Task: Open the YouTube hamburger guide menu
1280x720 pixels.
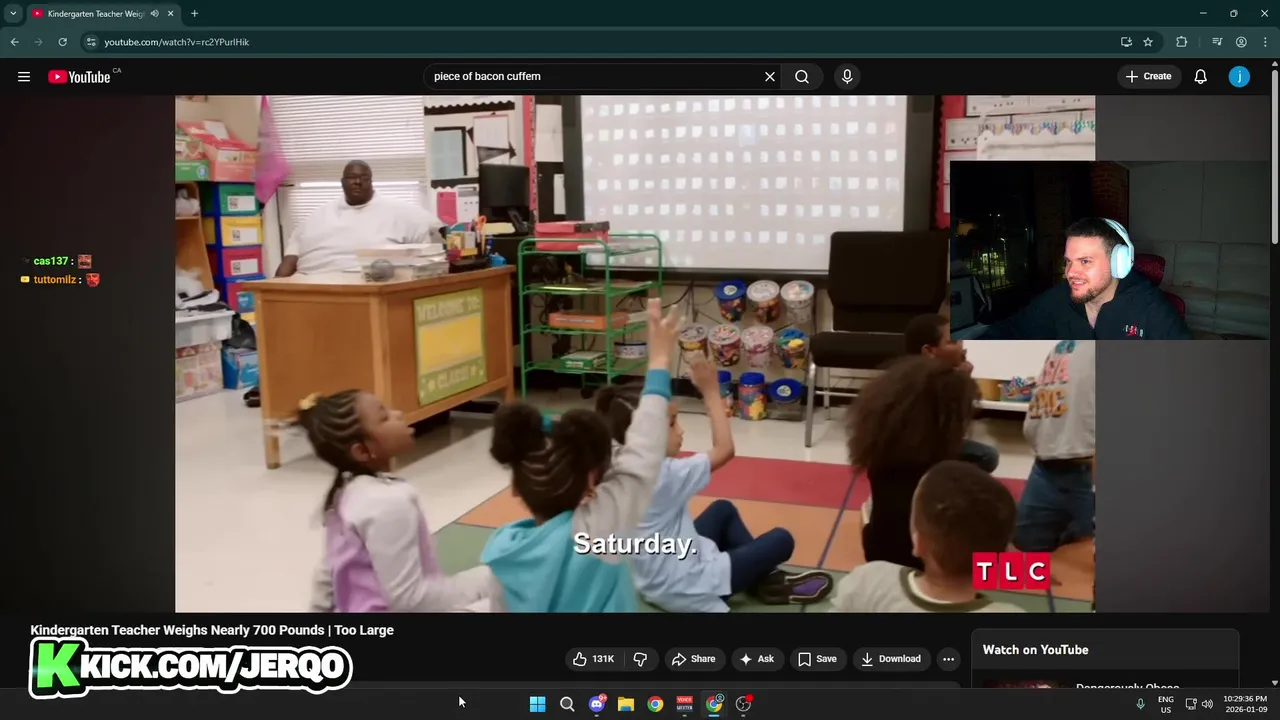Action: pyautogui.click(x=24, y=76)
